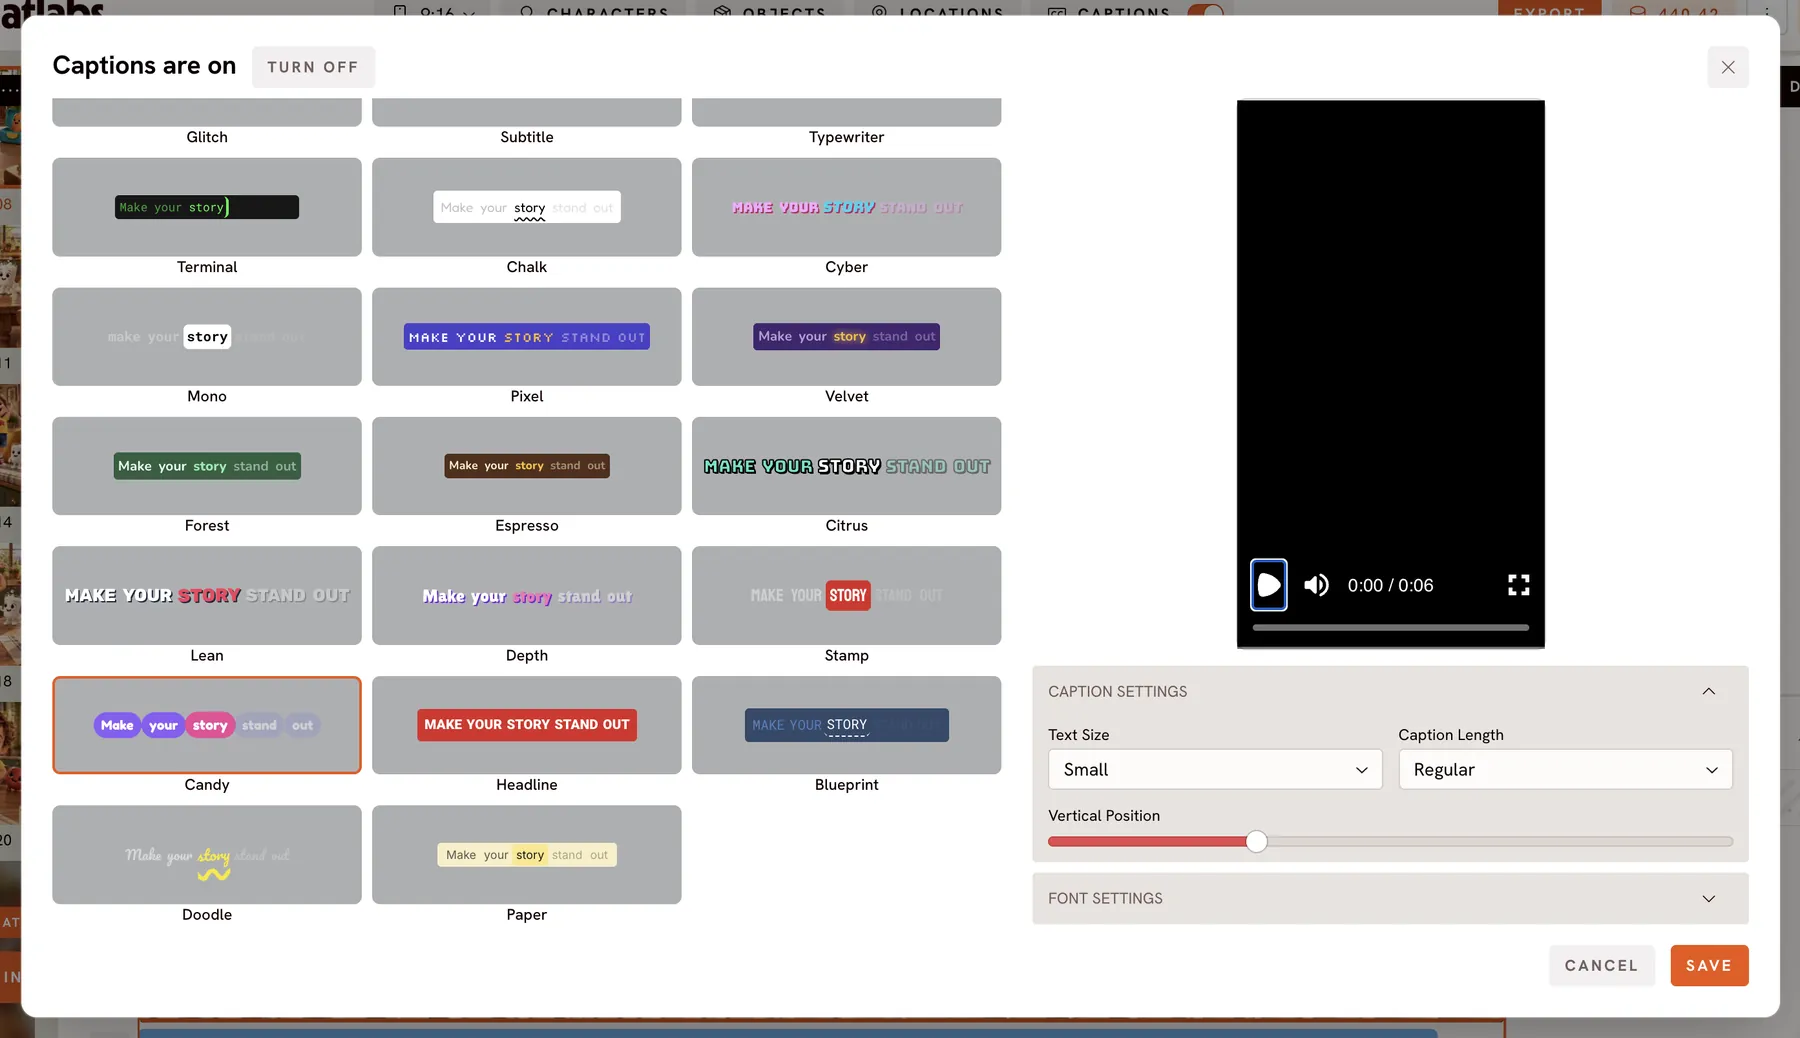Seek on the video progress bar
Viewport: 1800px width, 1038px height.
[1390, 627]
